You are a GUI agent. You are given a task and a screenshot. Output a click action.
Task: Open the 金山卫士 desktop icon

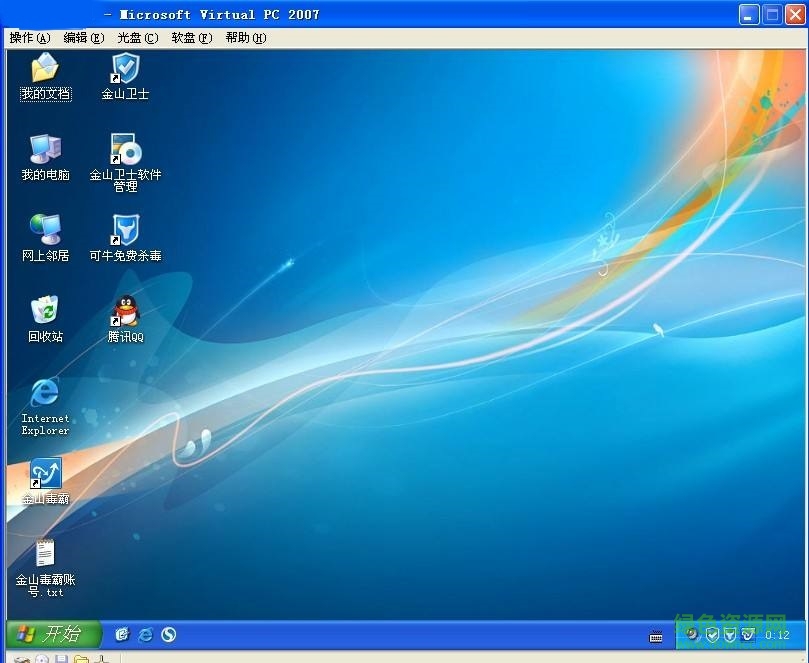(124, 70)
